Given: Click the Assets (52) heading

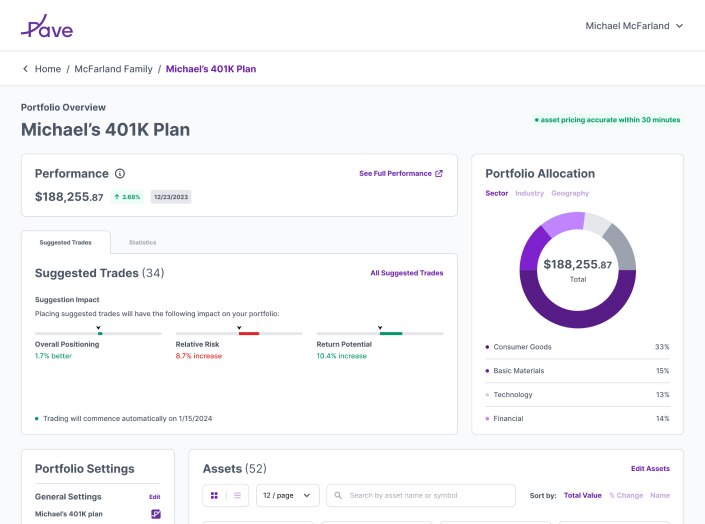Looking at the screenshot, I should (234, 469).
